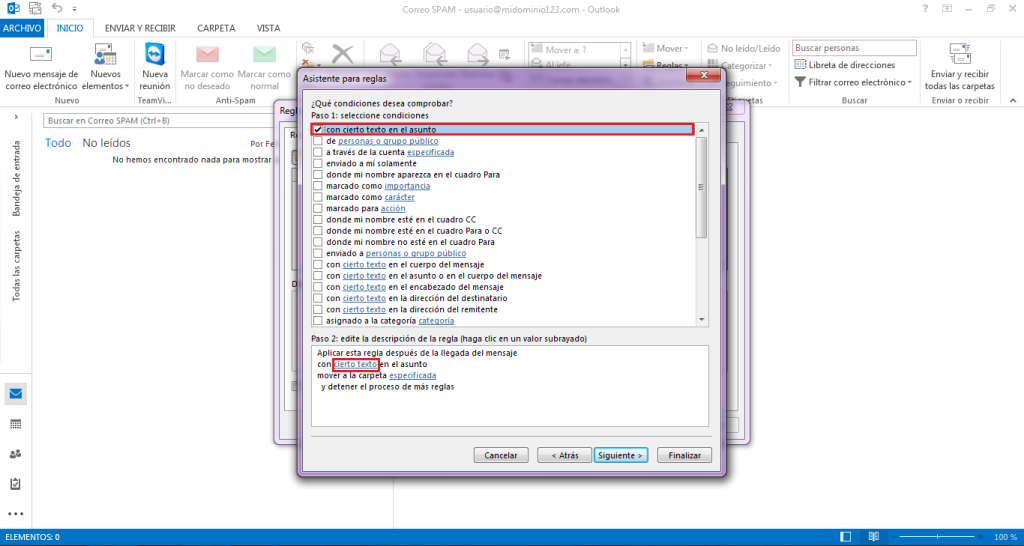Select the 'No leídos' mail filter
Screen dimensions: 1024x546
[106, 143]
